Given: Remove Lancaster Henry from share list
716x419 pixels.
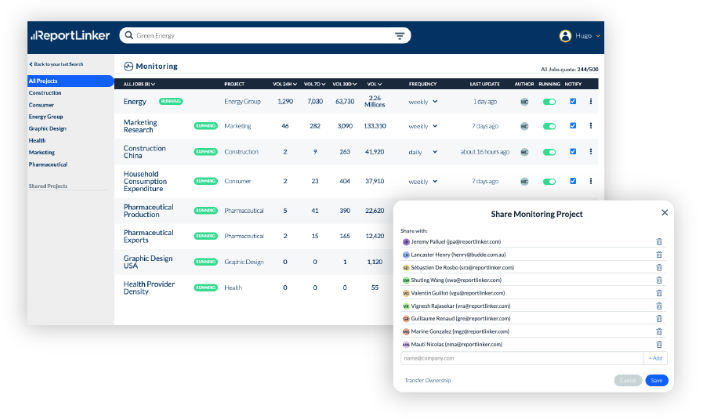Looking at the screenshot, I should pos(659,255).
